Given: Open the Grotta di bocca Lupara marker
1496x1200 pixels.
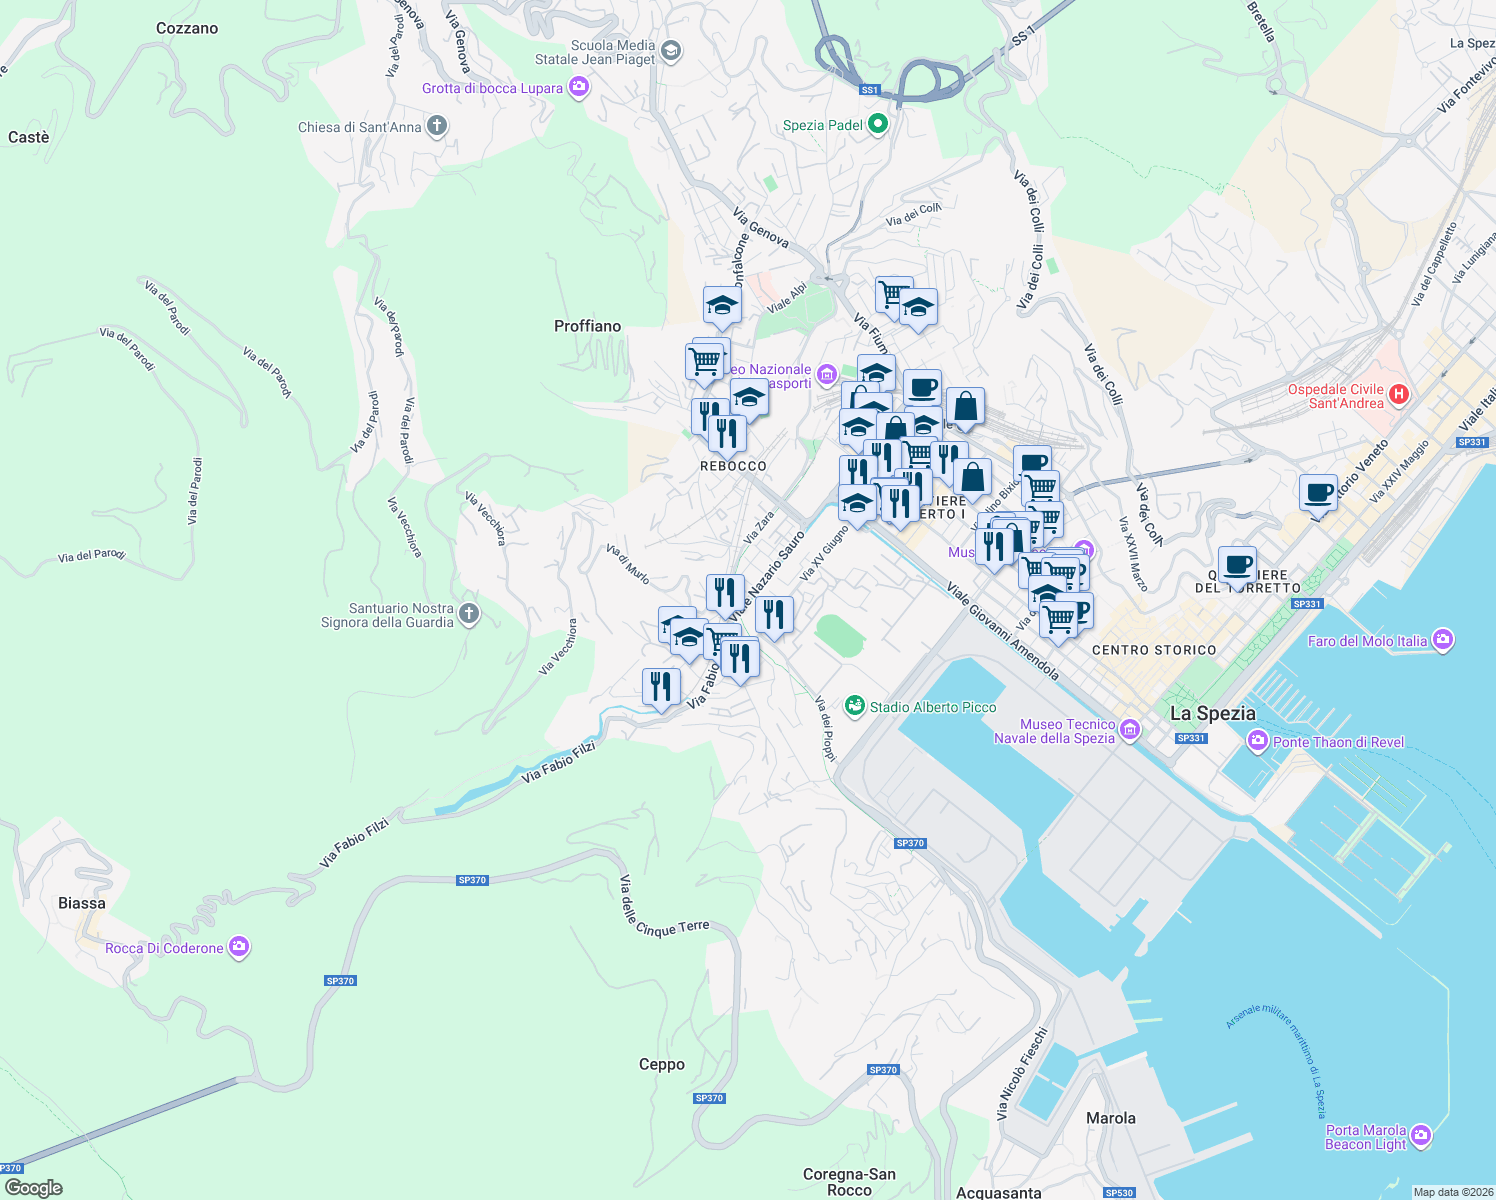Looking at the screenshot, I should 578,87.
